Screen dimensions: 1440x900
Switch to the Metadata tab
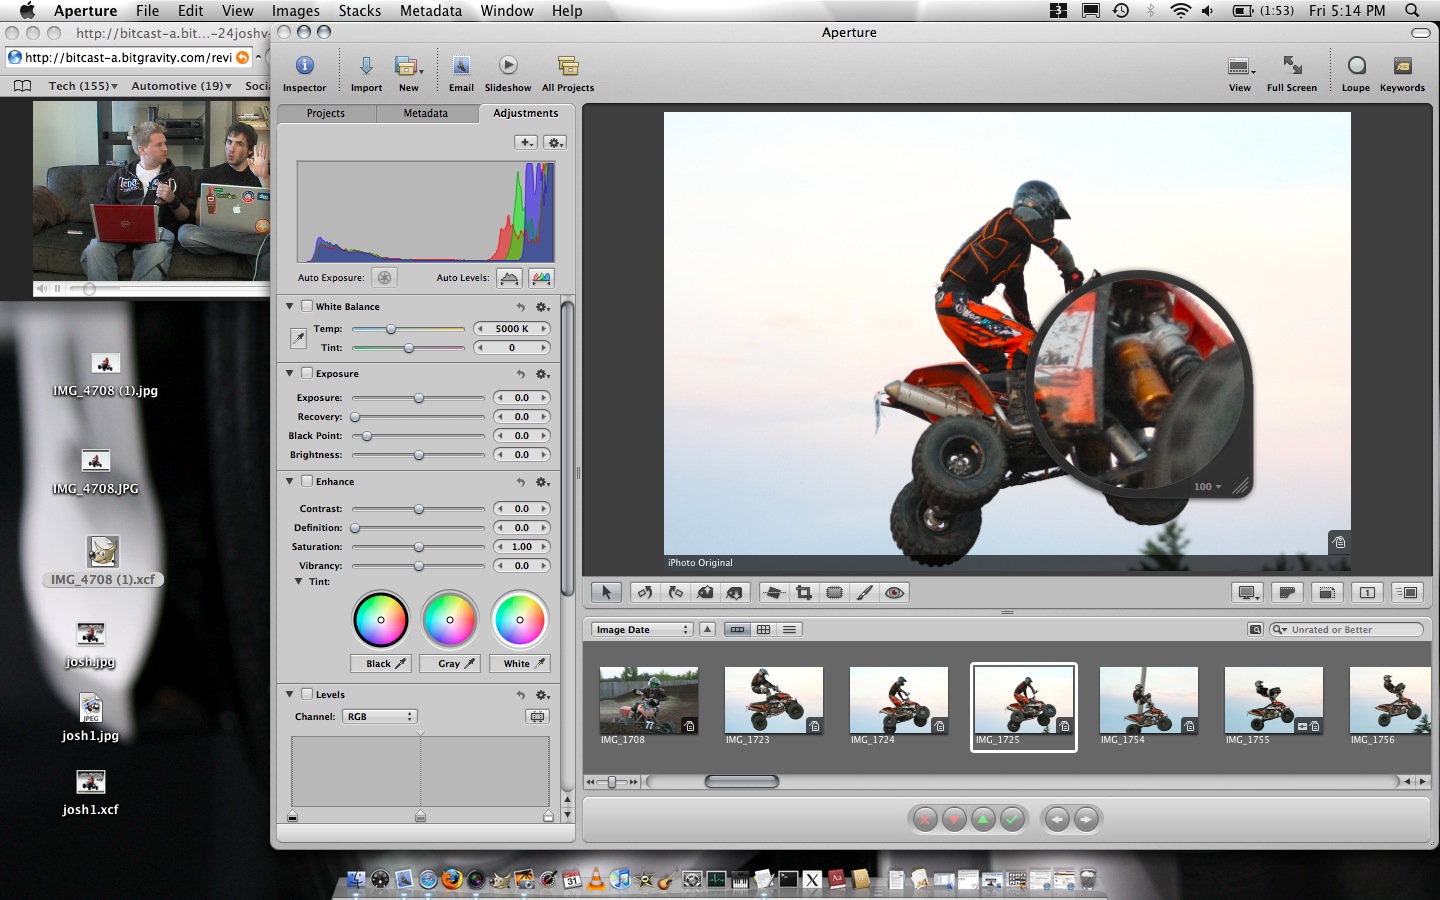(x=425, y=113)
